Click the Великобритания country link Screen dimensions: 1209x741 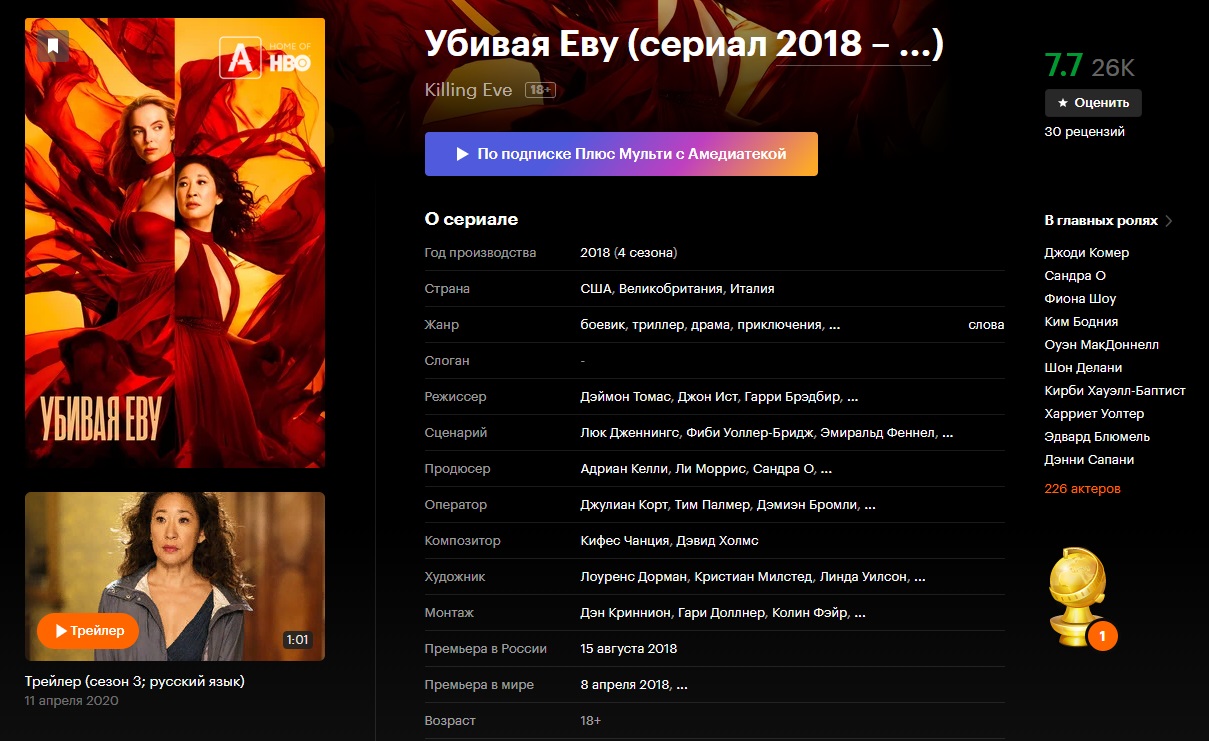[671, 289]
